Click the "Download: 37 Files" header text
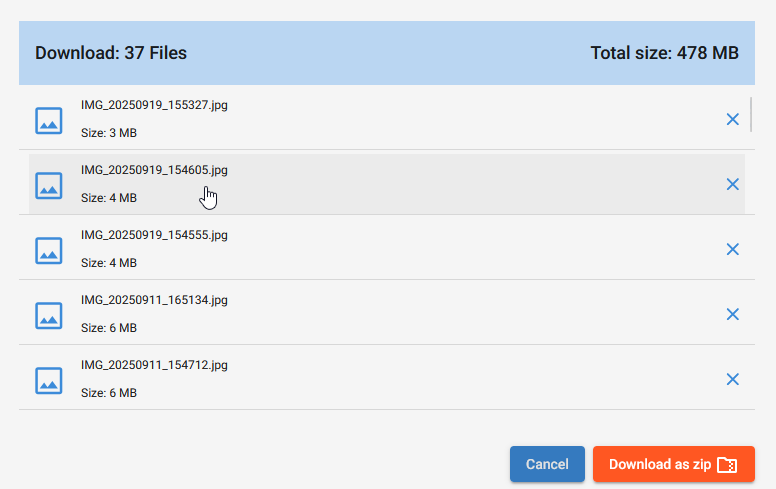The height and width of the screenshot is (489, 776). (x=111, y=53)
